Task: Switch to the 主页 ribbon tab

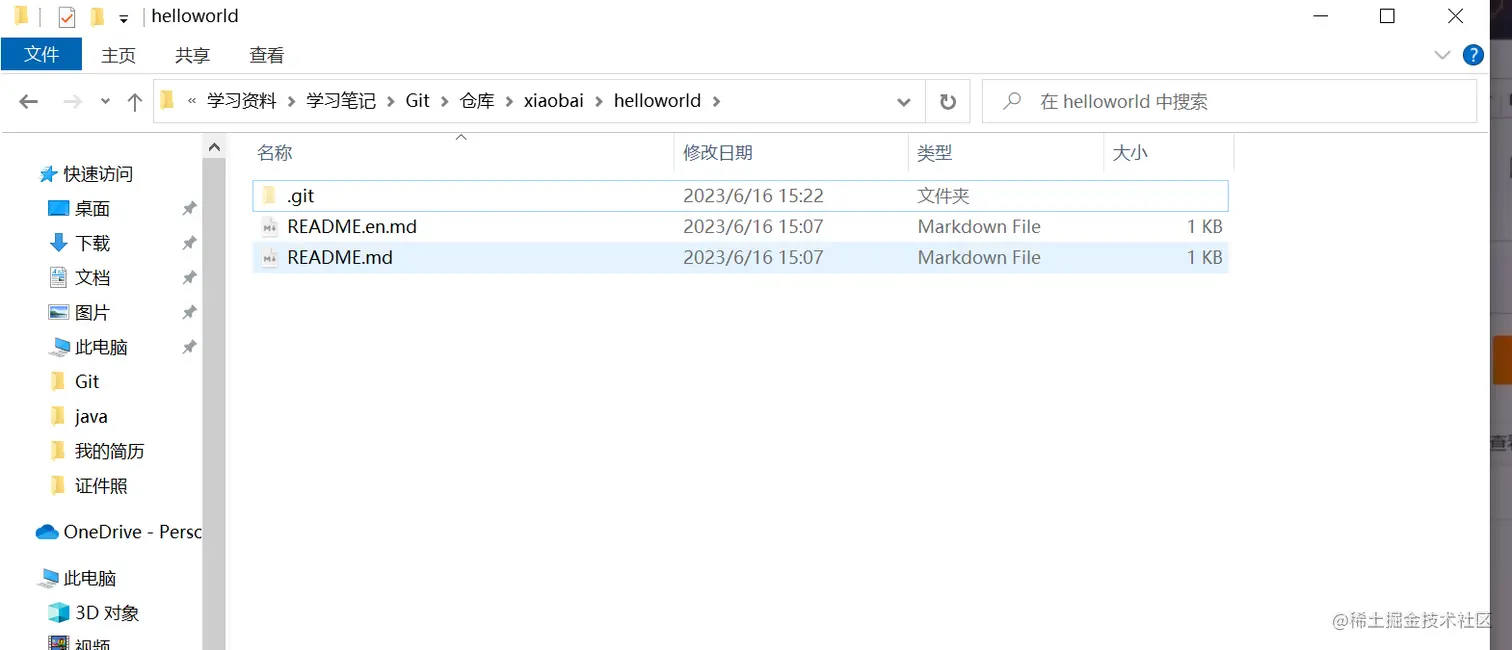Action: coord(118,55)
